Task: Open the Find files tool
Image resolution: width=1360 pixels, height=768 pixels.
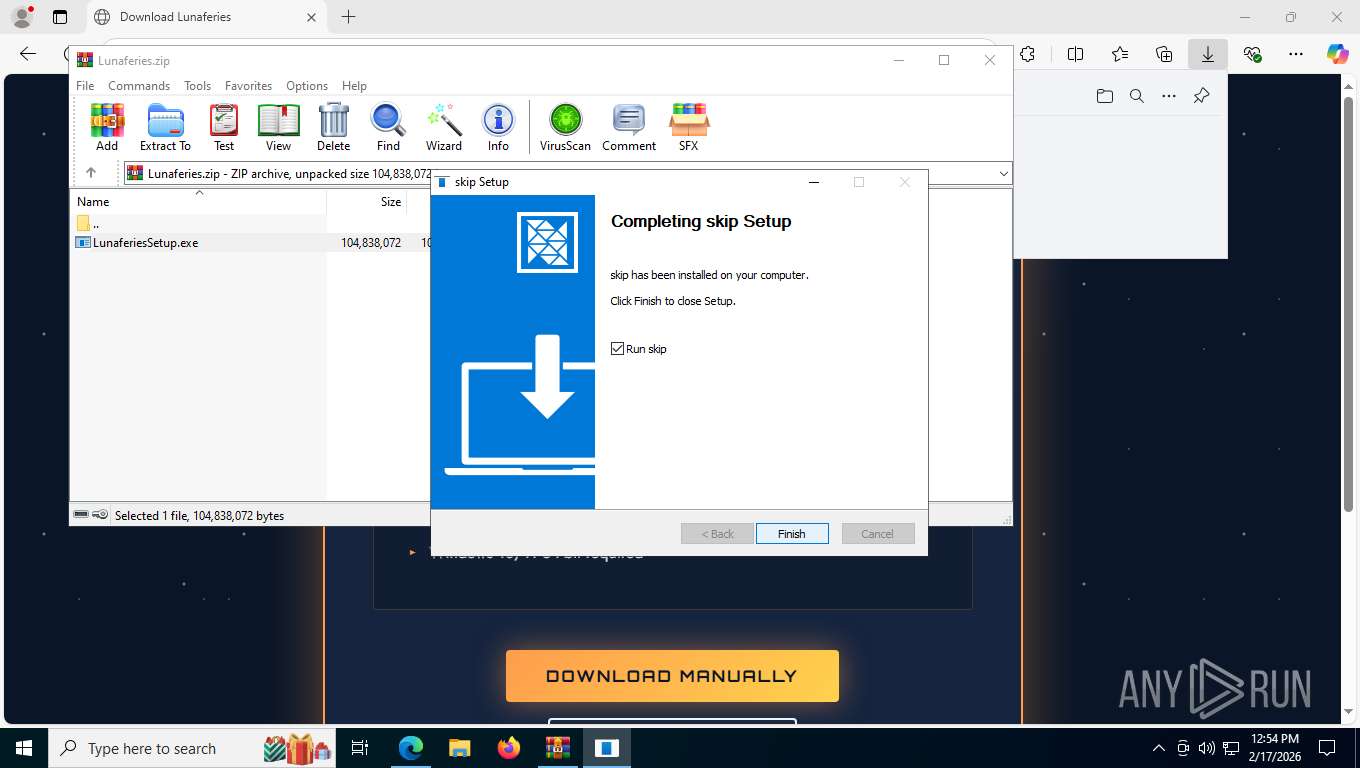Action: [388, 127]
